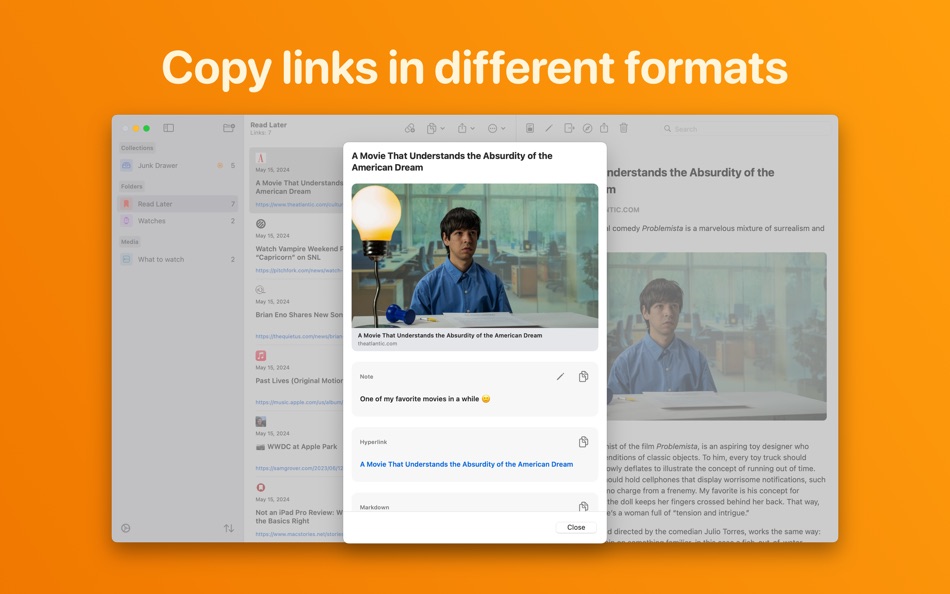Select the WWDC at Apple Park entry
The image size is (950, 594).
click(296, 445)
